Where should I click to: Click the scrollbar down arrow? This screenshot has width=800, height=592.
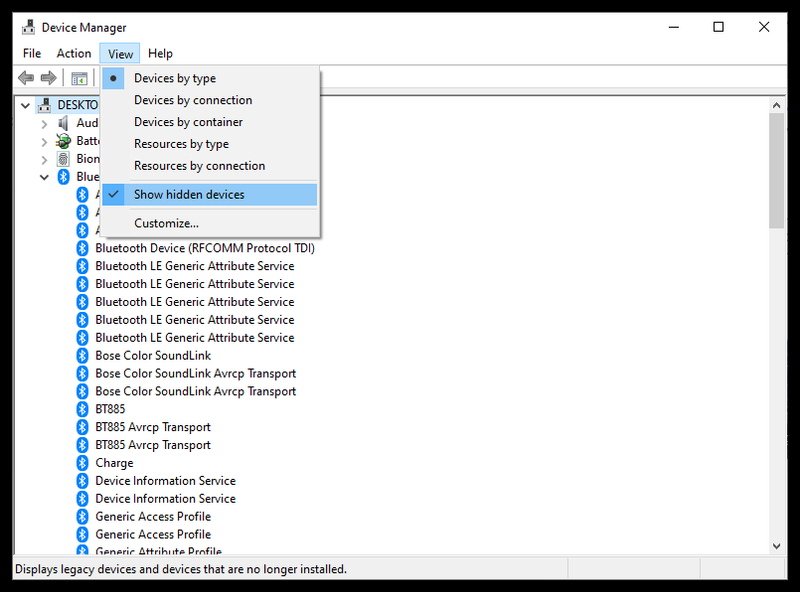click(776, 546)
